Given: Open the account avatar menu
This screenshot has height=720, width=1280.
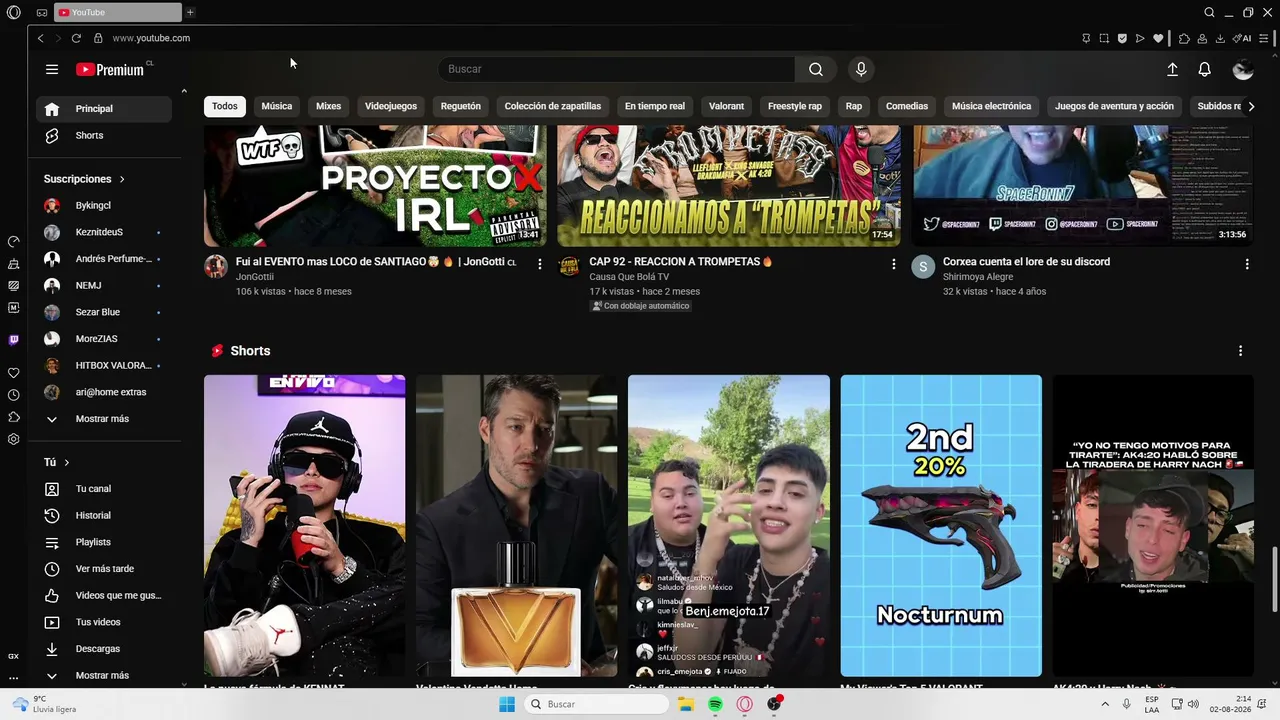Looking at the screenshot, I should click(1243, 69).
